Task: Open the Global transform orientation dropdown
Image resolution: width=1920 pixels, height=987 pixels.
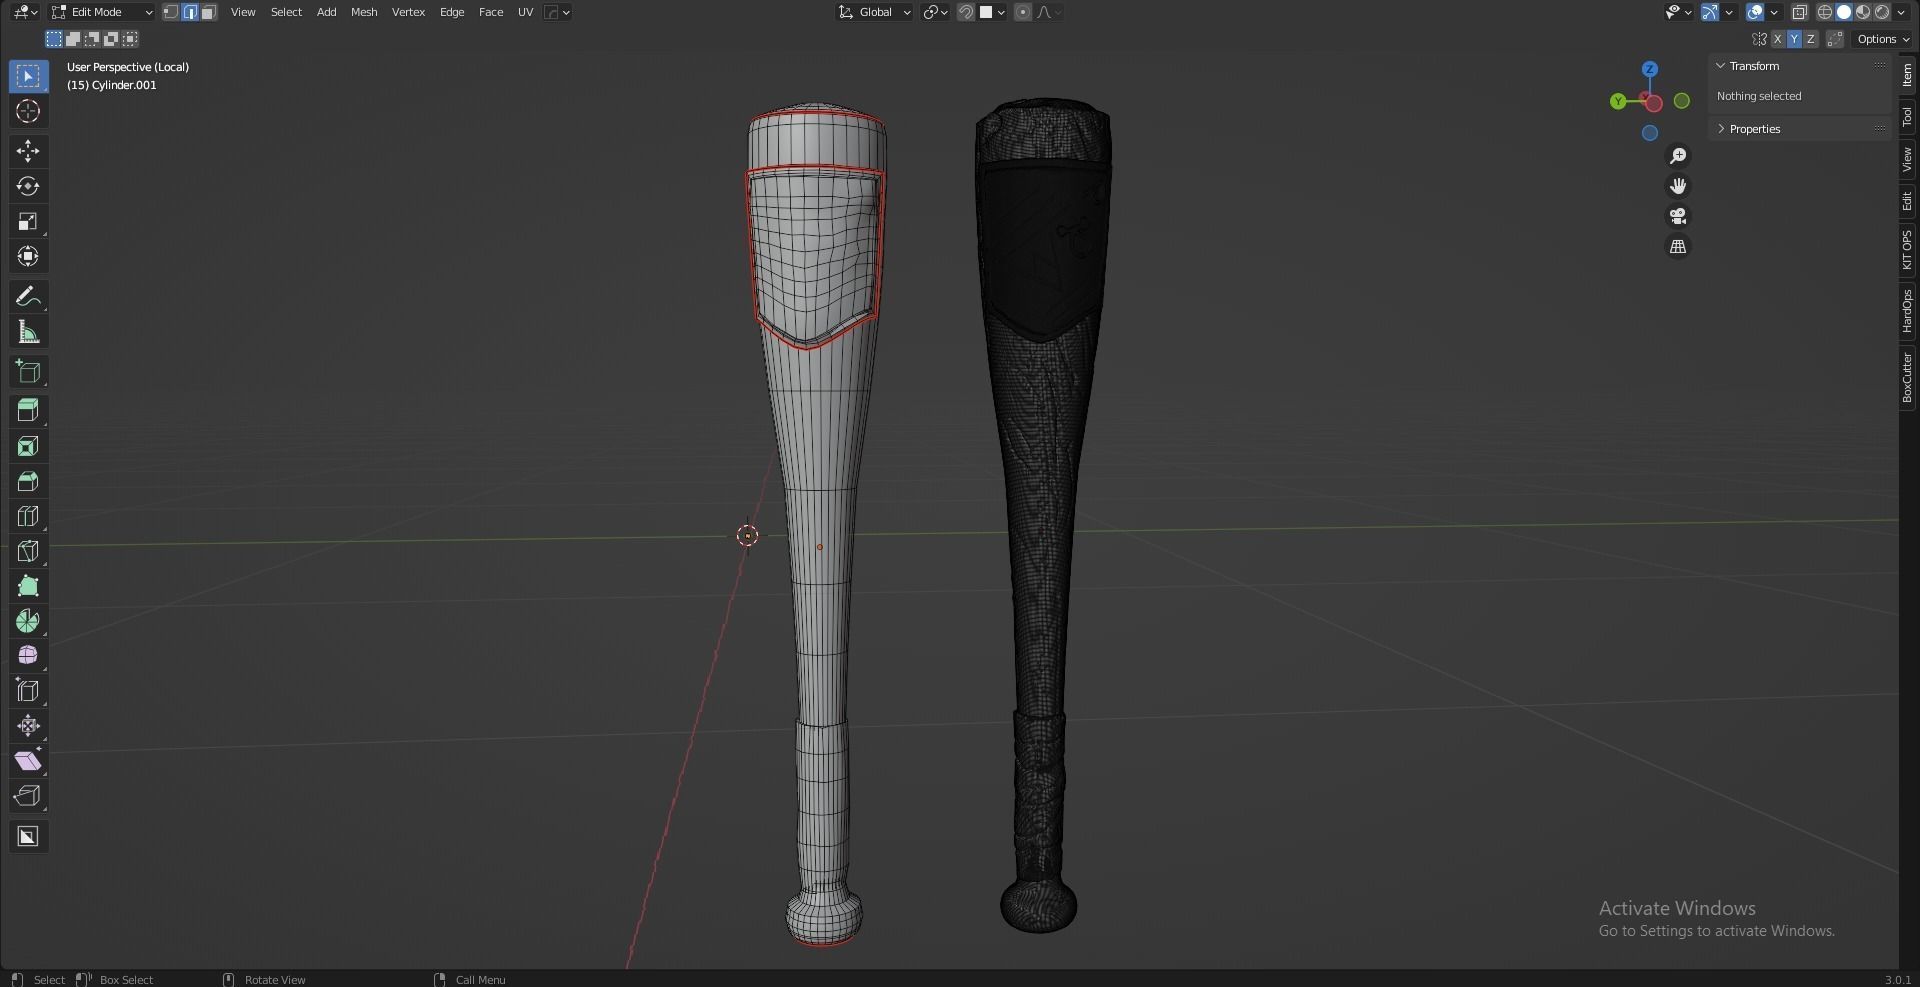Action: (873, 12)
